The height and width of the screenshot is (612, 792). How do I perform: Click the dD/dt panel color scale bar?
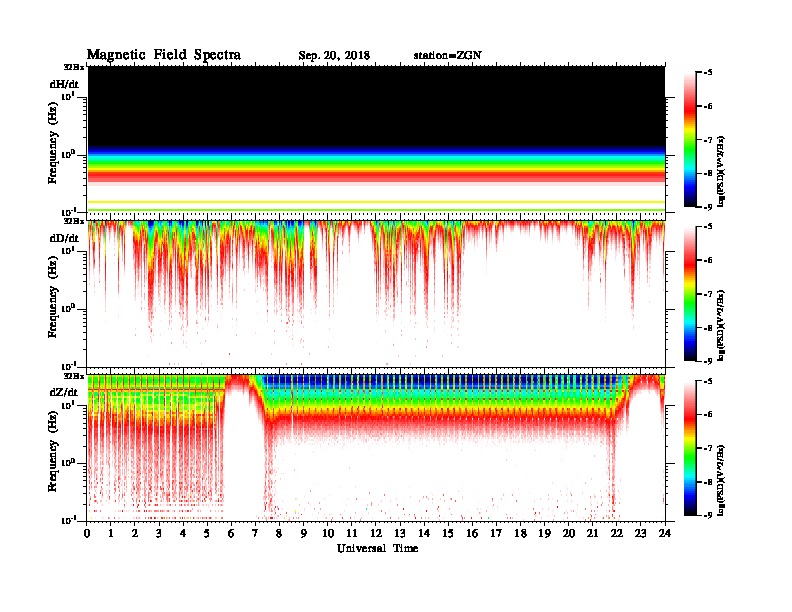pyautogui.click(x=690, y=294)
